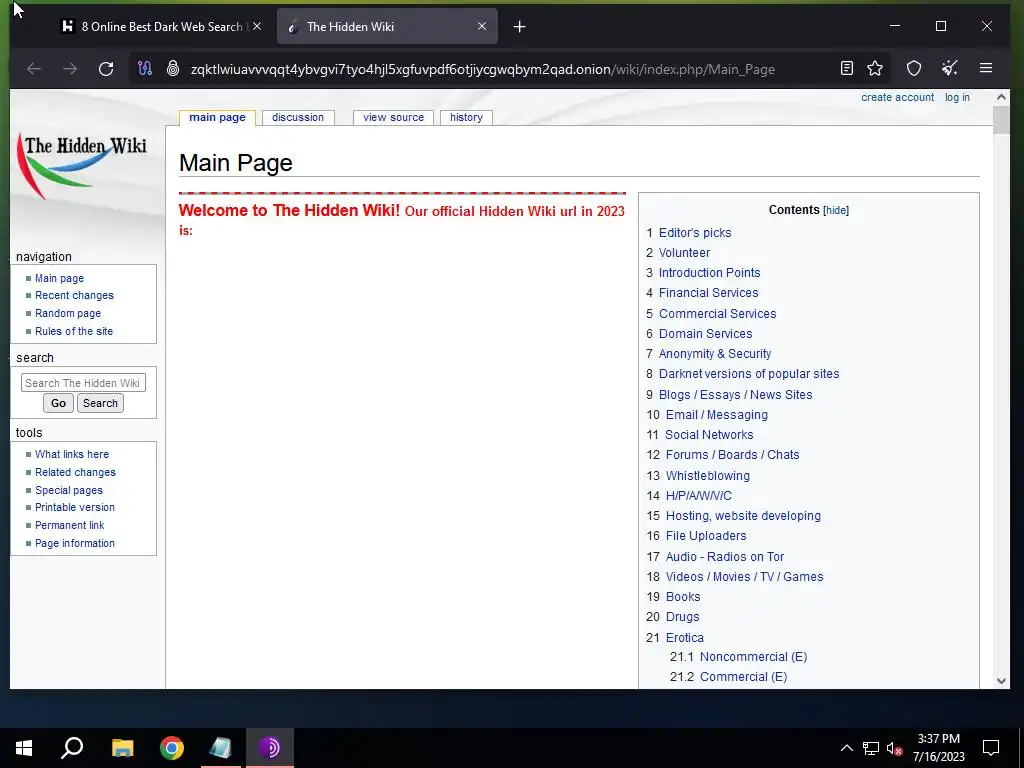The image size is (1024, 768).
Task: Click the page scrollbar up arrow
Action: (x=1001, y=97)
